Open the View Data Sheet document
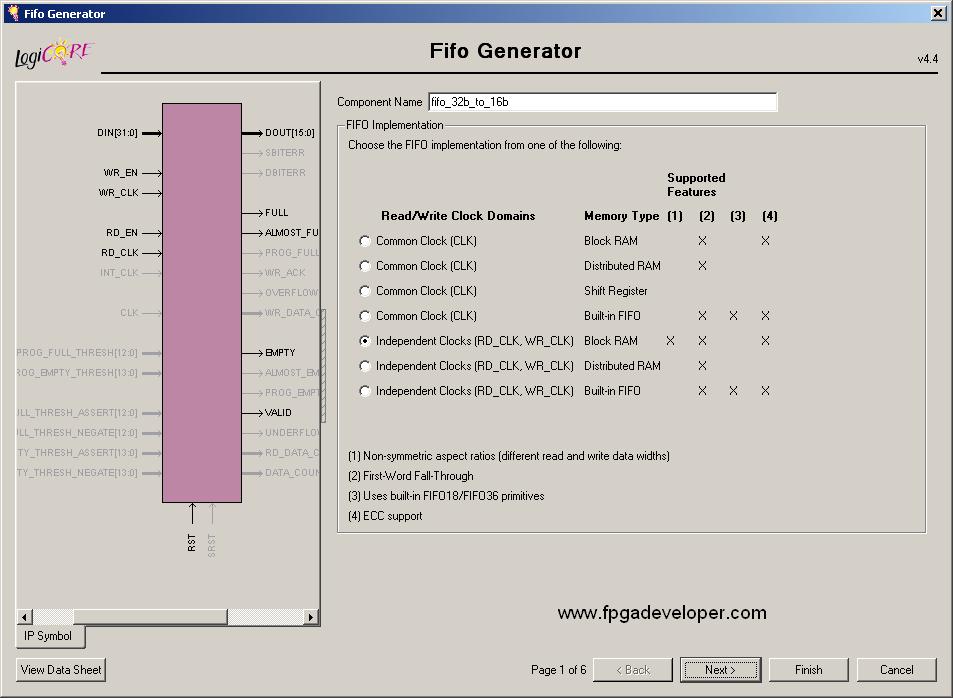This screenshot has width=953, height=698. [59, 669]
